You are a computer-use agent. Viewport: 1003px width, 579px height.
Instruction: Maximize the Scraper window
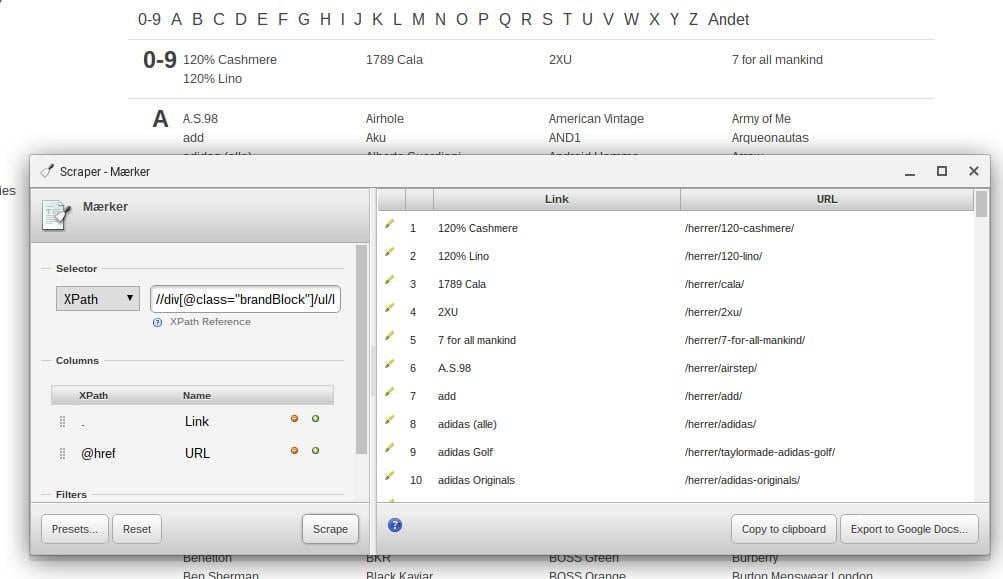pos(942,171)
